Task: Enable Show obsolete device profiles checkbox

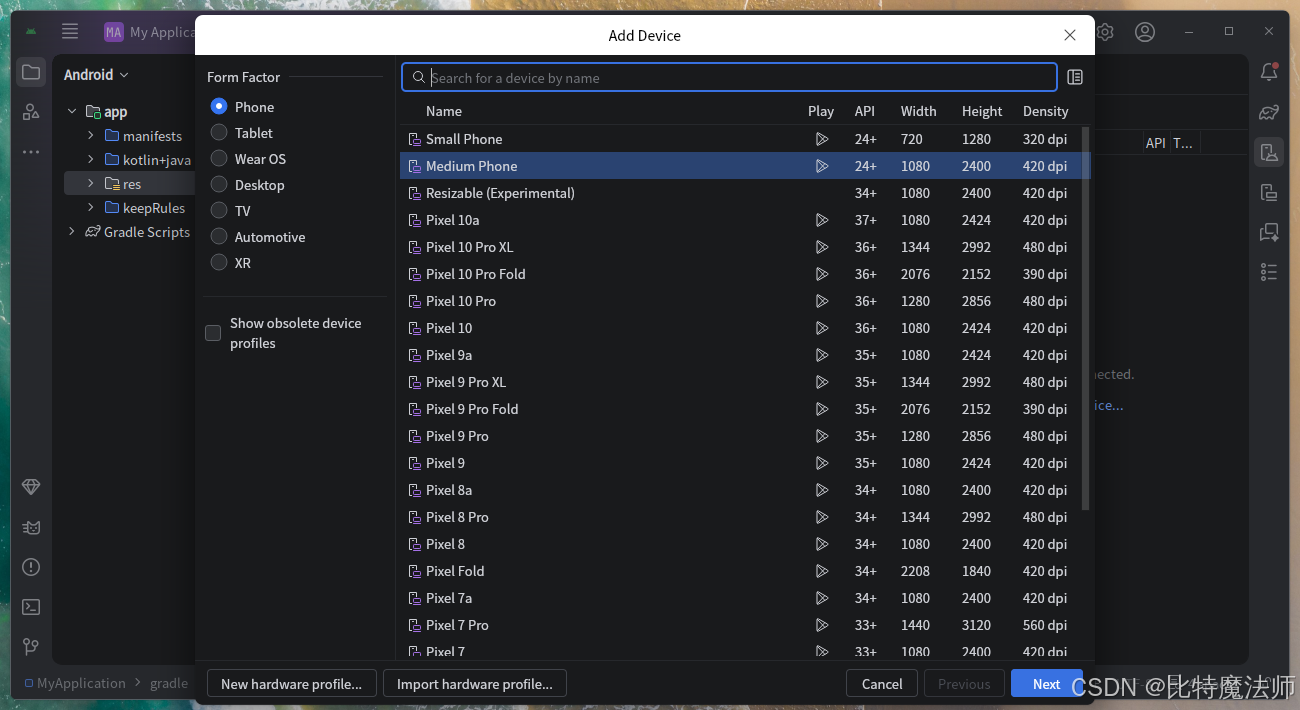Action: 213,333
